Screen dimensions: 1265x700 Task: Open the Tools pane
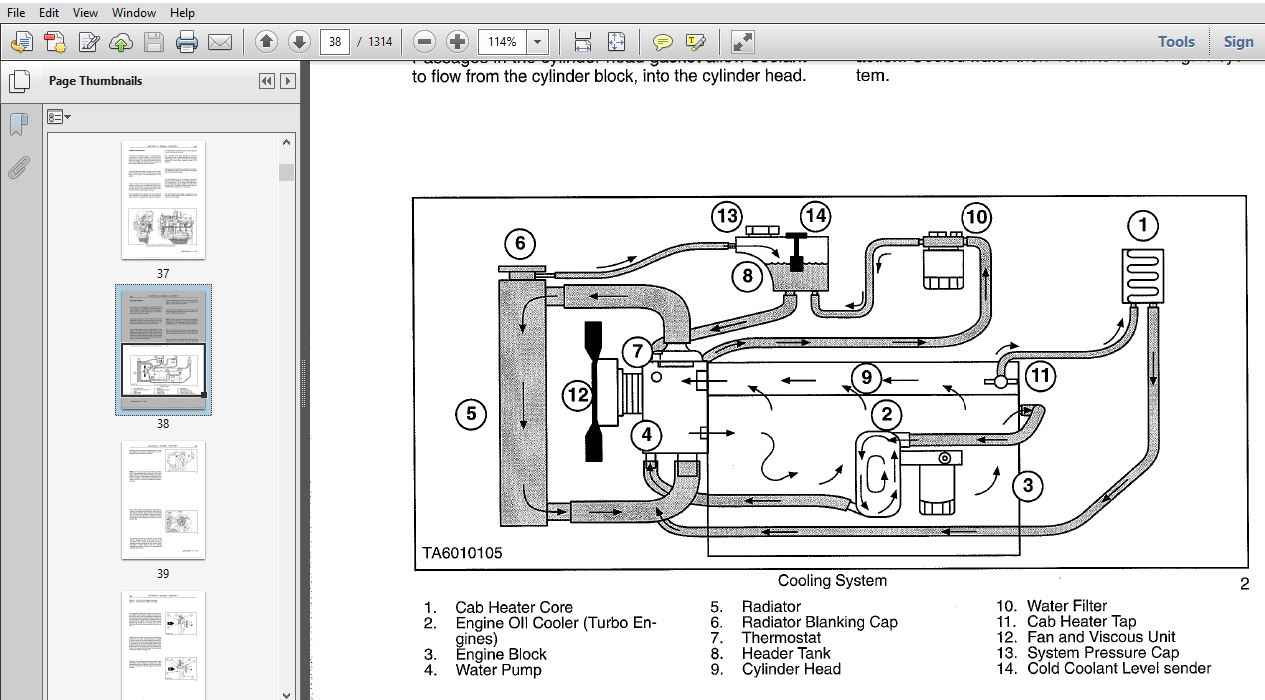1176,42
